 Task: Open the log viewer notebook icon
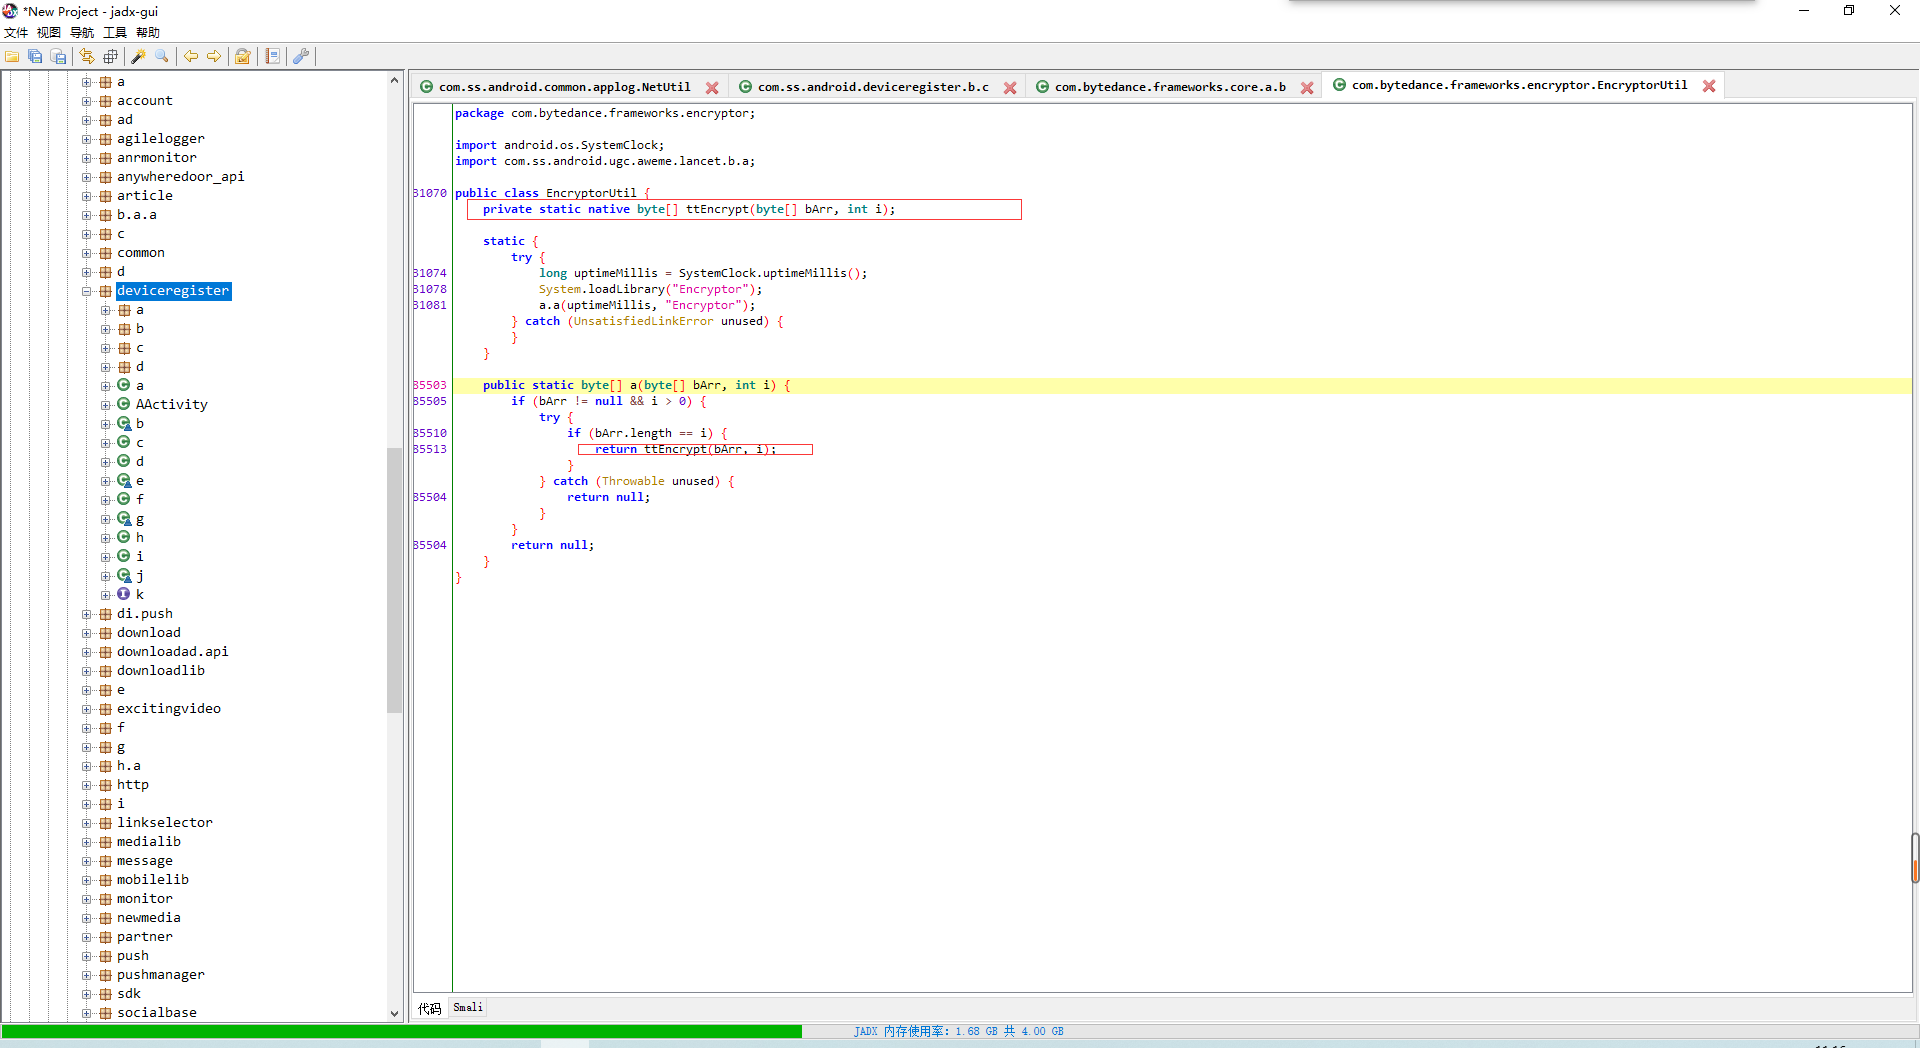272,57
